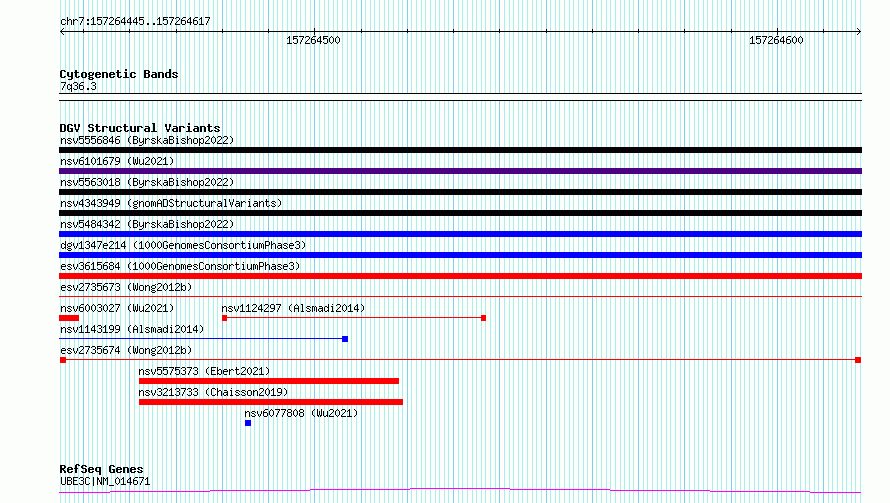The height and width of the screenshot is (503, 890).
Task: Open nsv1143199 (Alsmadi2014) variant label
Action: 132,329
